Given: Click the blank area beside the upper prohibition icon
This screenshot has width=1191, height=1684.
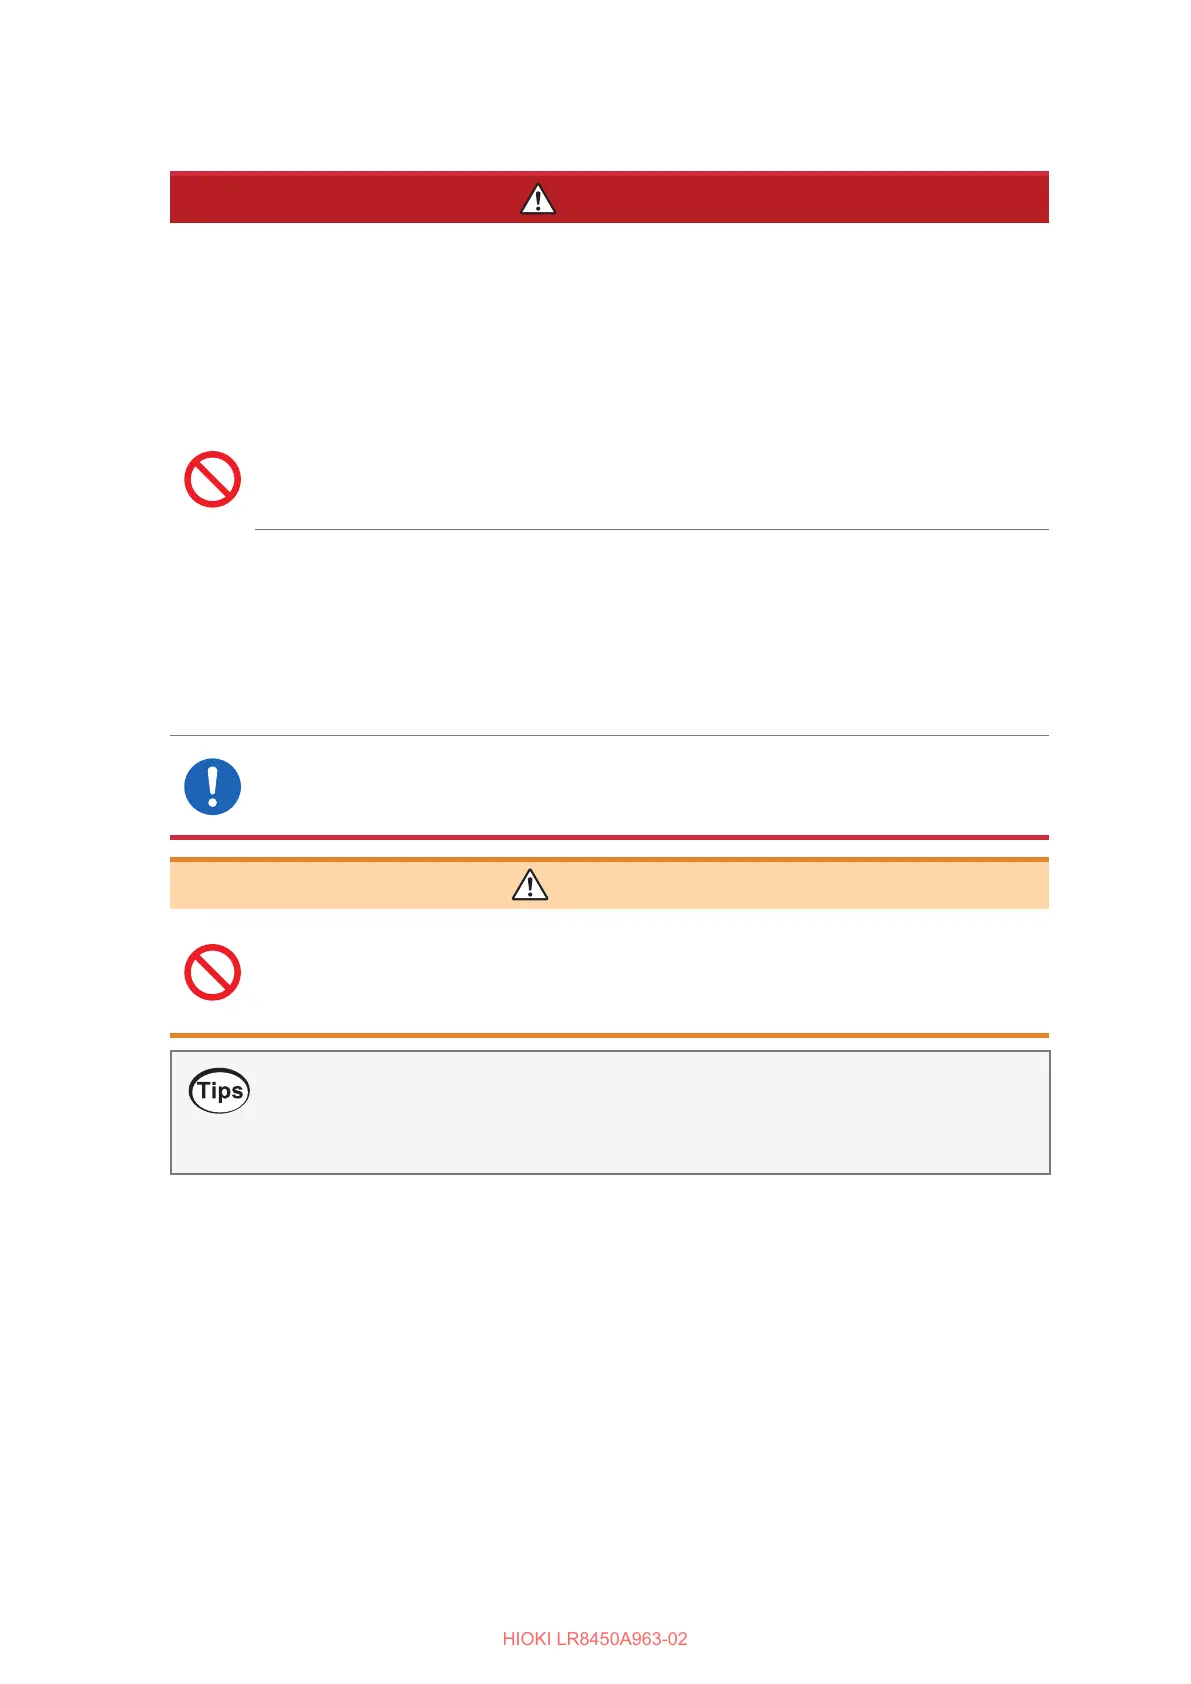Looking at the screenshot, I should 650,479.
